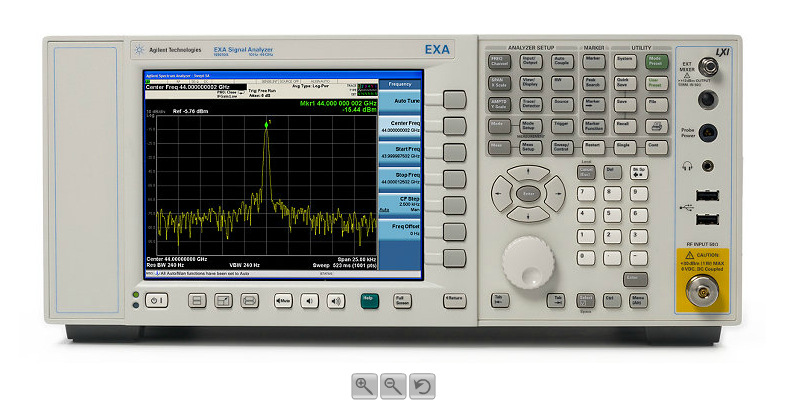The image size is (785, 405).
Task: Click the Mode Setup key
Action: [x=530, y=126]
